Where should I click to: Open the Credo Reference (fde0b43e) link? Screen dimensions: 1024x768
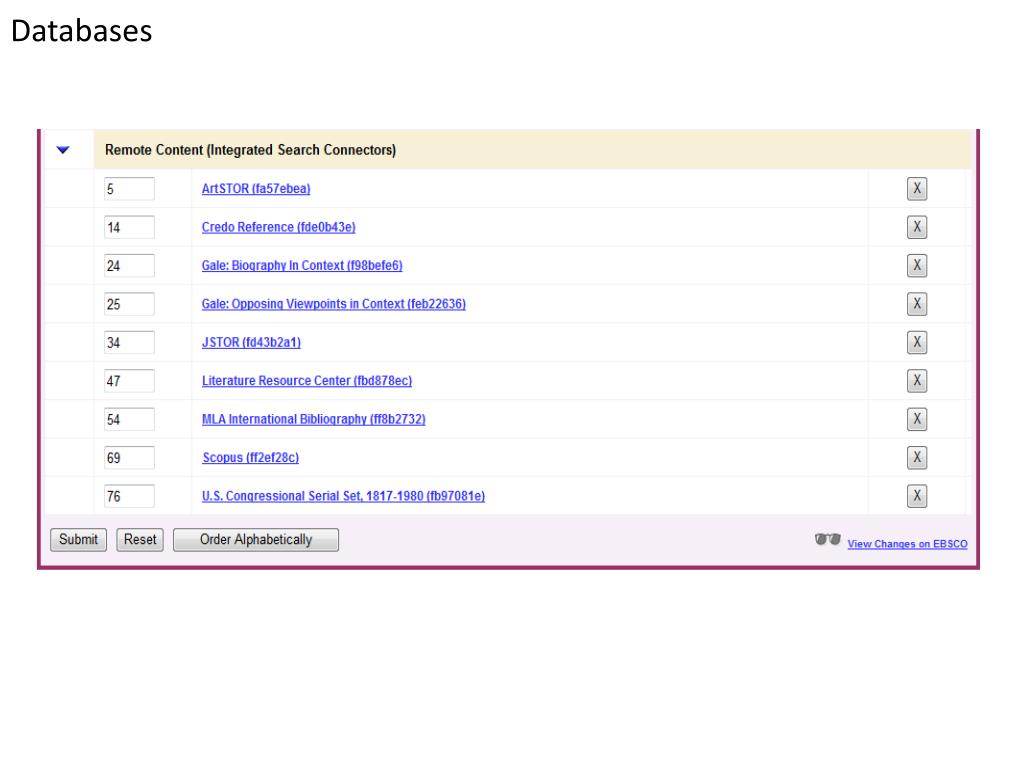pyautogui.click(x=279, y=227)
